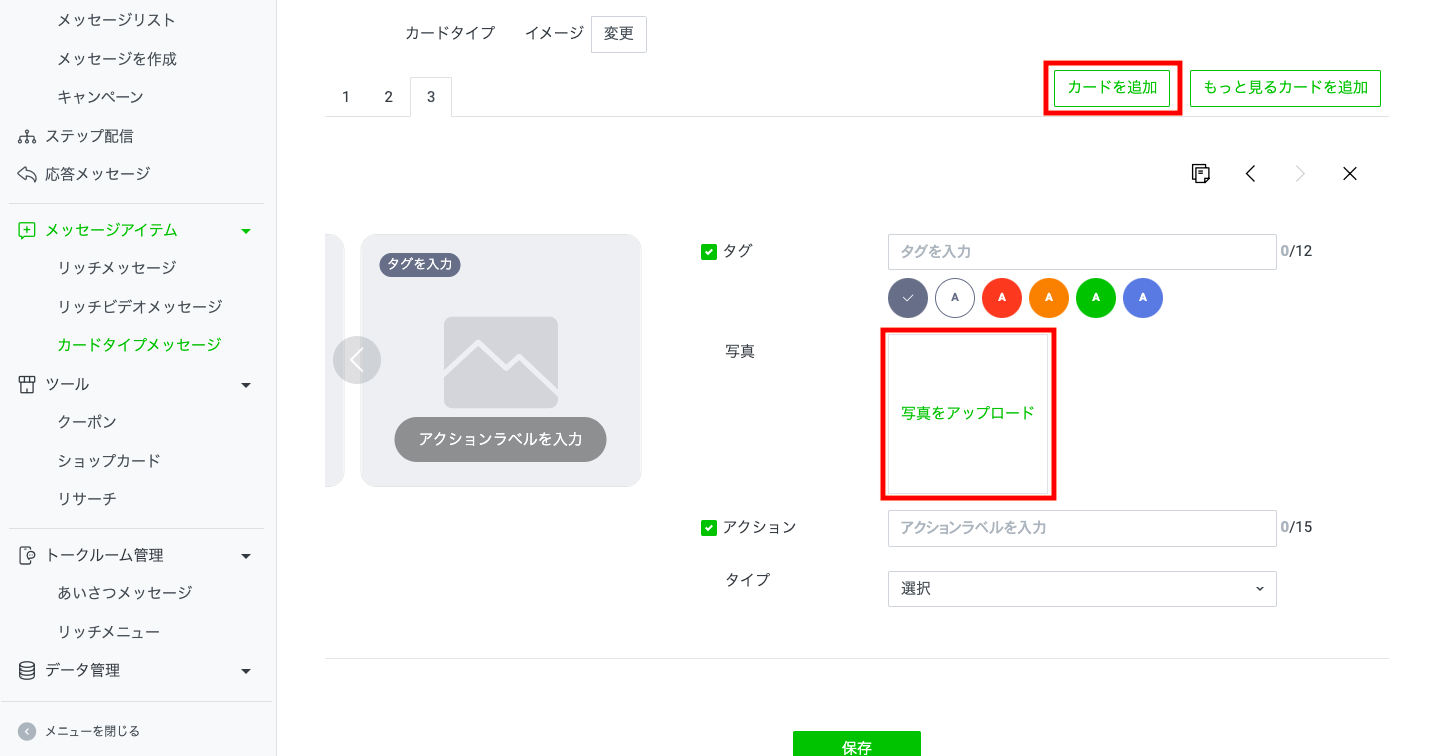Collapse the ツール section arrow

[246, 385]
